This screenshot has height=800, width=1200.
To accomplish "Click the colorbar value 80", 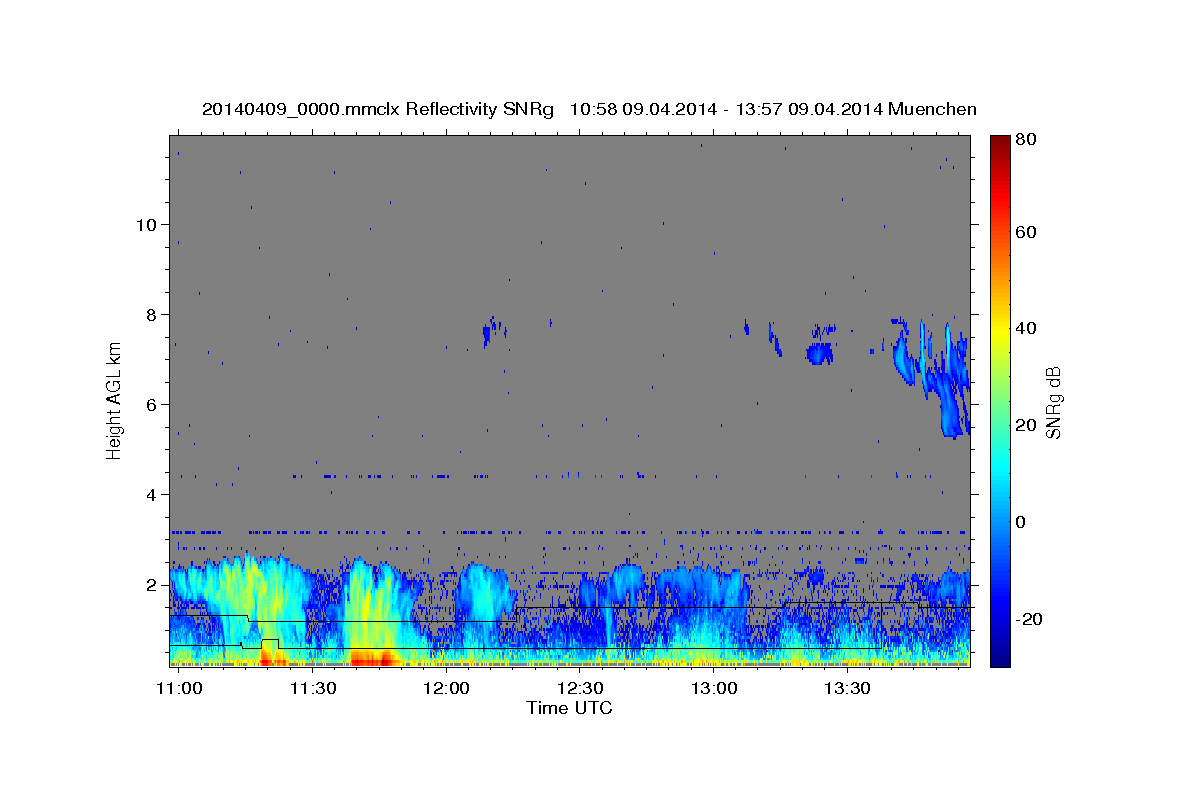I will 1025,140.
